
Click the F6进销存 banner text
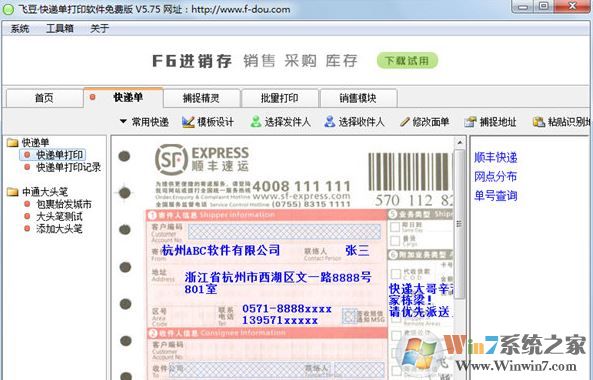click(192, 61)
